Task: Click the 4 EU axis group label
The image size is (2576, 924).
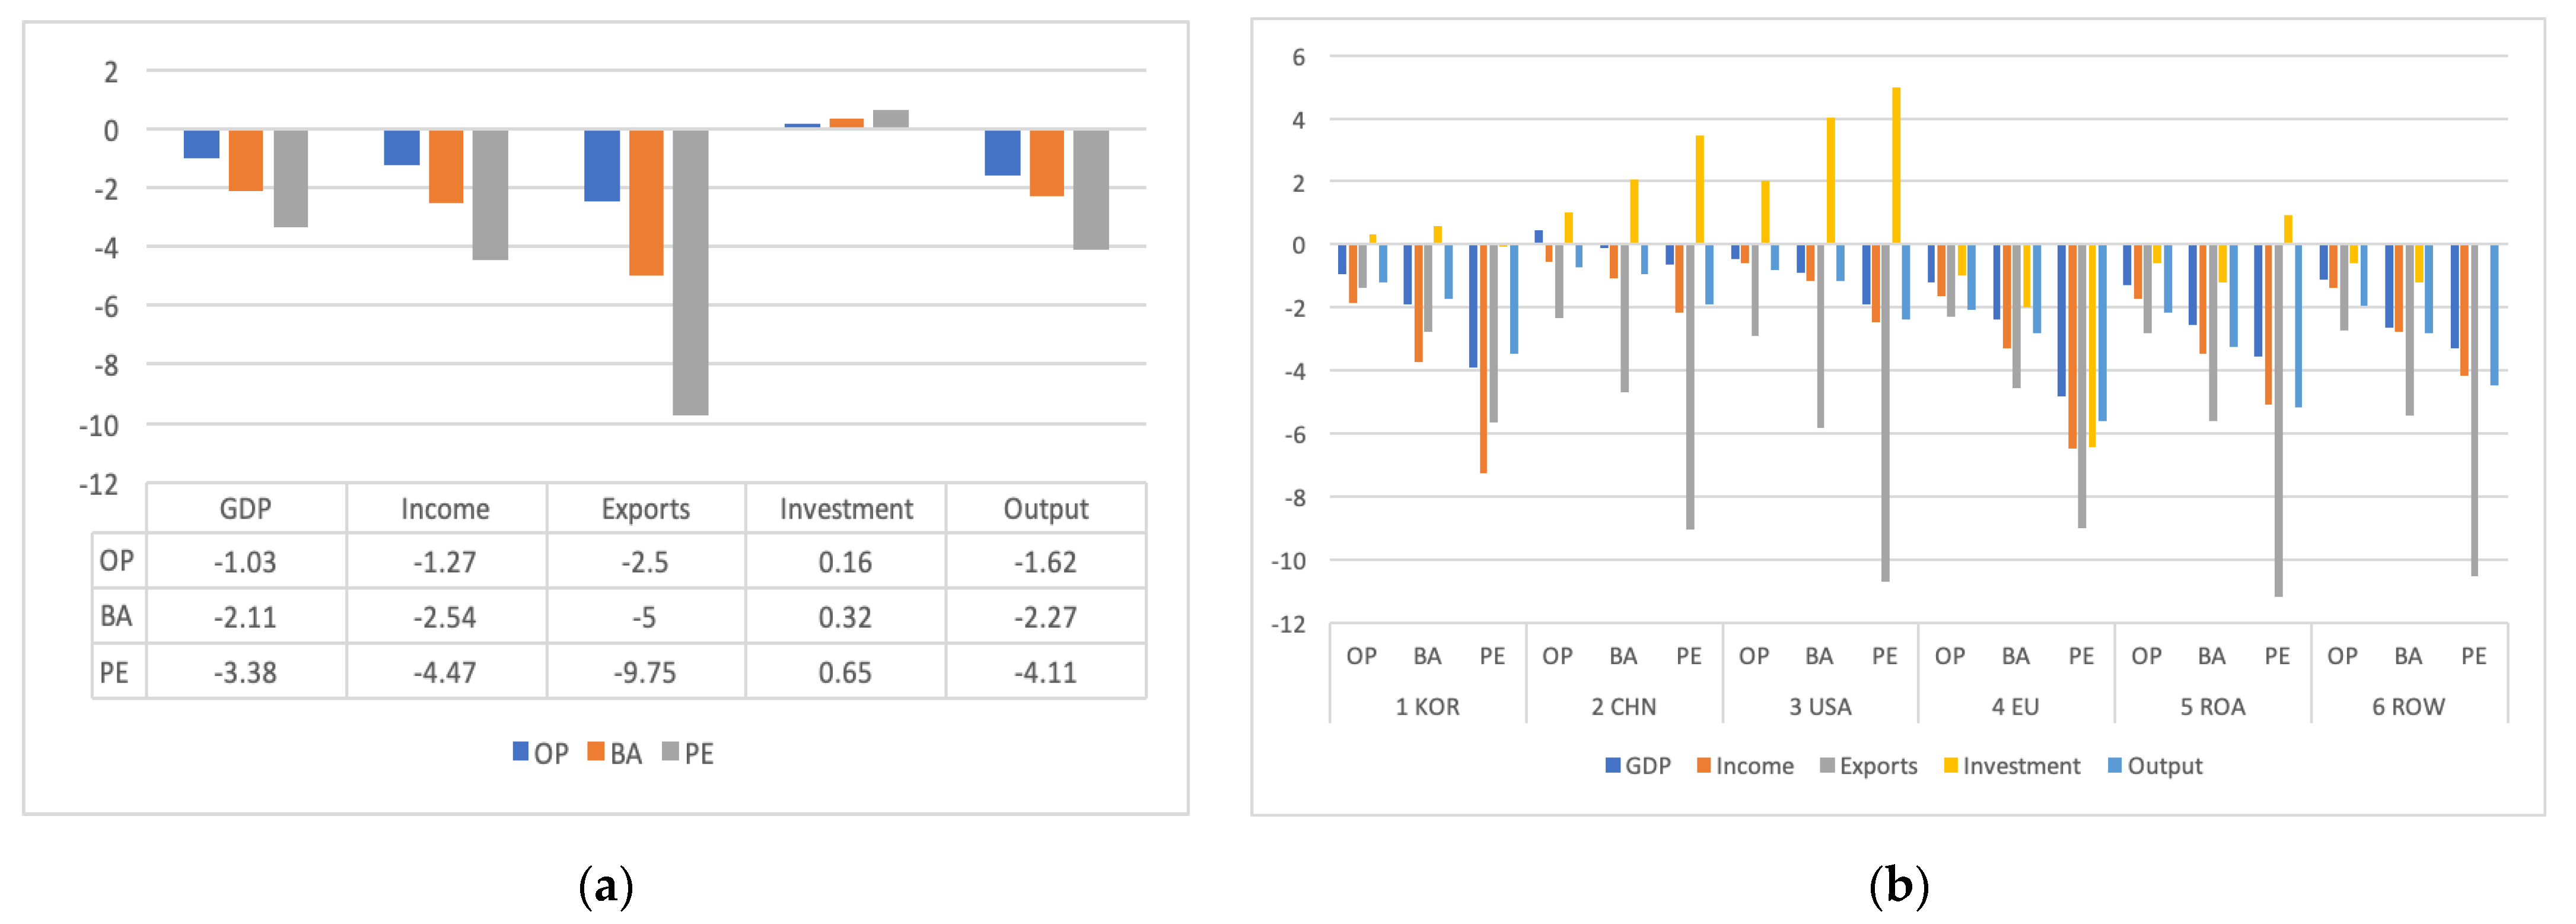Action: [x=2015, y=707]
